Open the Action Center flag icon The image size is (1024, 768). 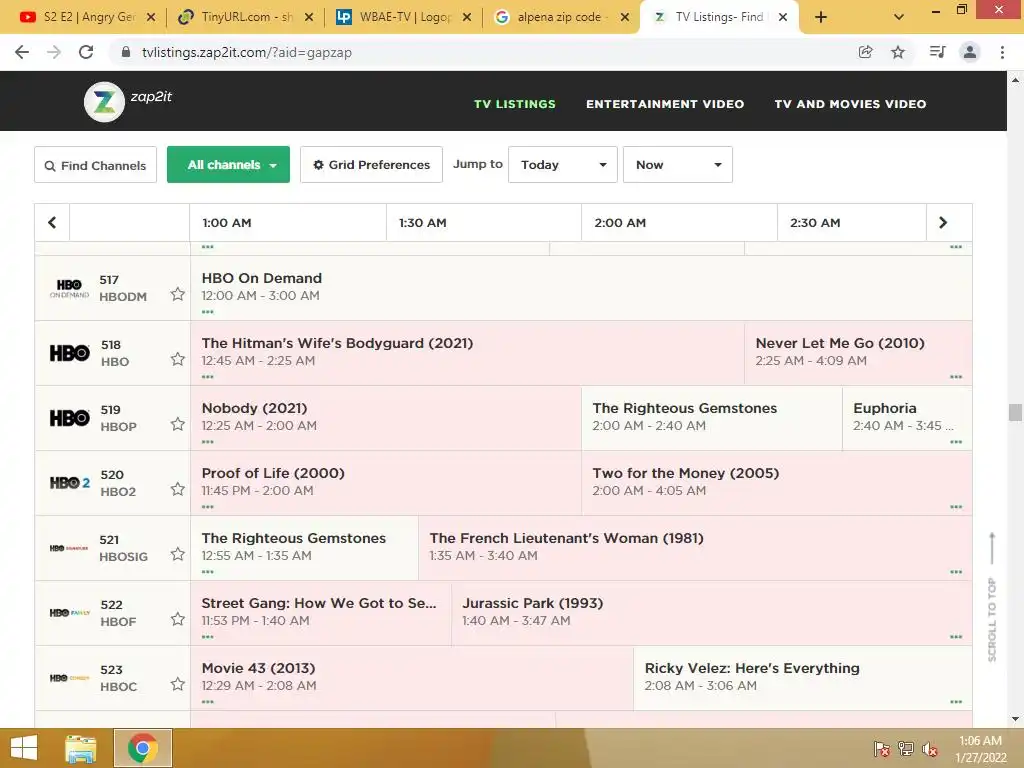coord(881,748)
